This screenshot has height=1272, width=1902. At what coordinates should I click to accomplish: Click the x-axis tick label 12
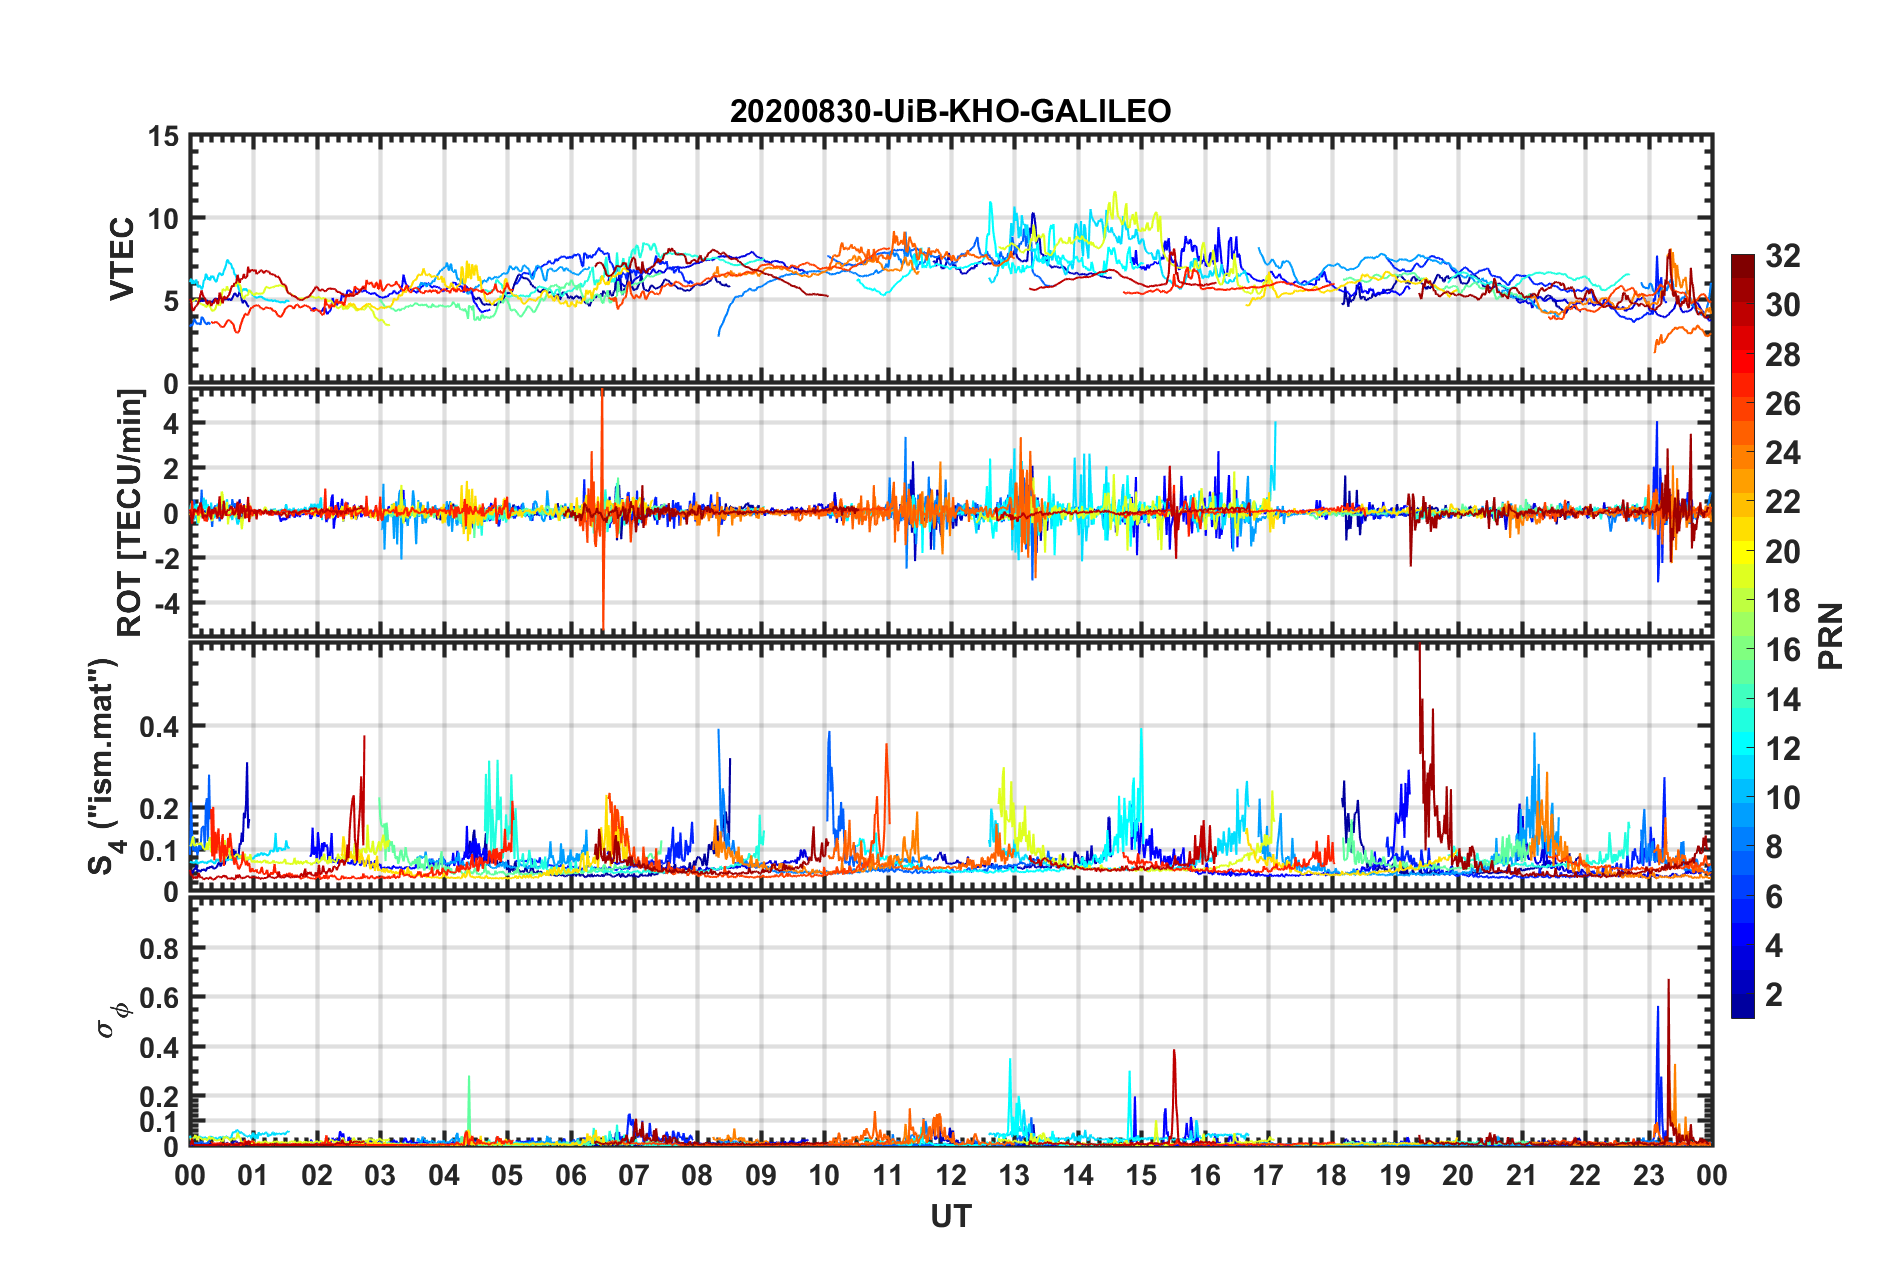tap(951, 1175)
